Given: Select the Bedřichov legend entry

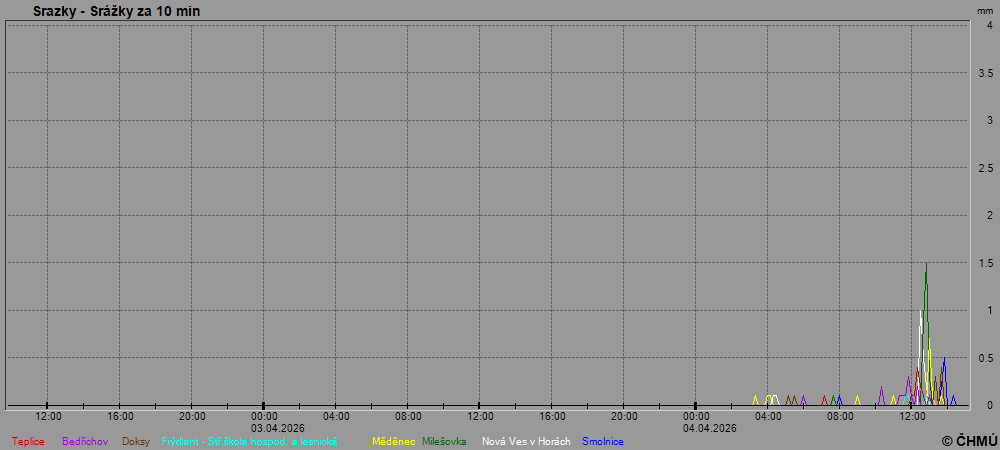Looking at the screenshot, I should [85, 441].
